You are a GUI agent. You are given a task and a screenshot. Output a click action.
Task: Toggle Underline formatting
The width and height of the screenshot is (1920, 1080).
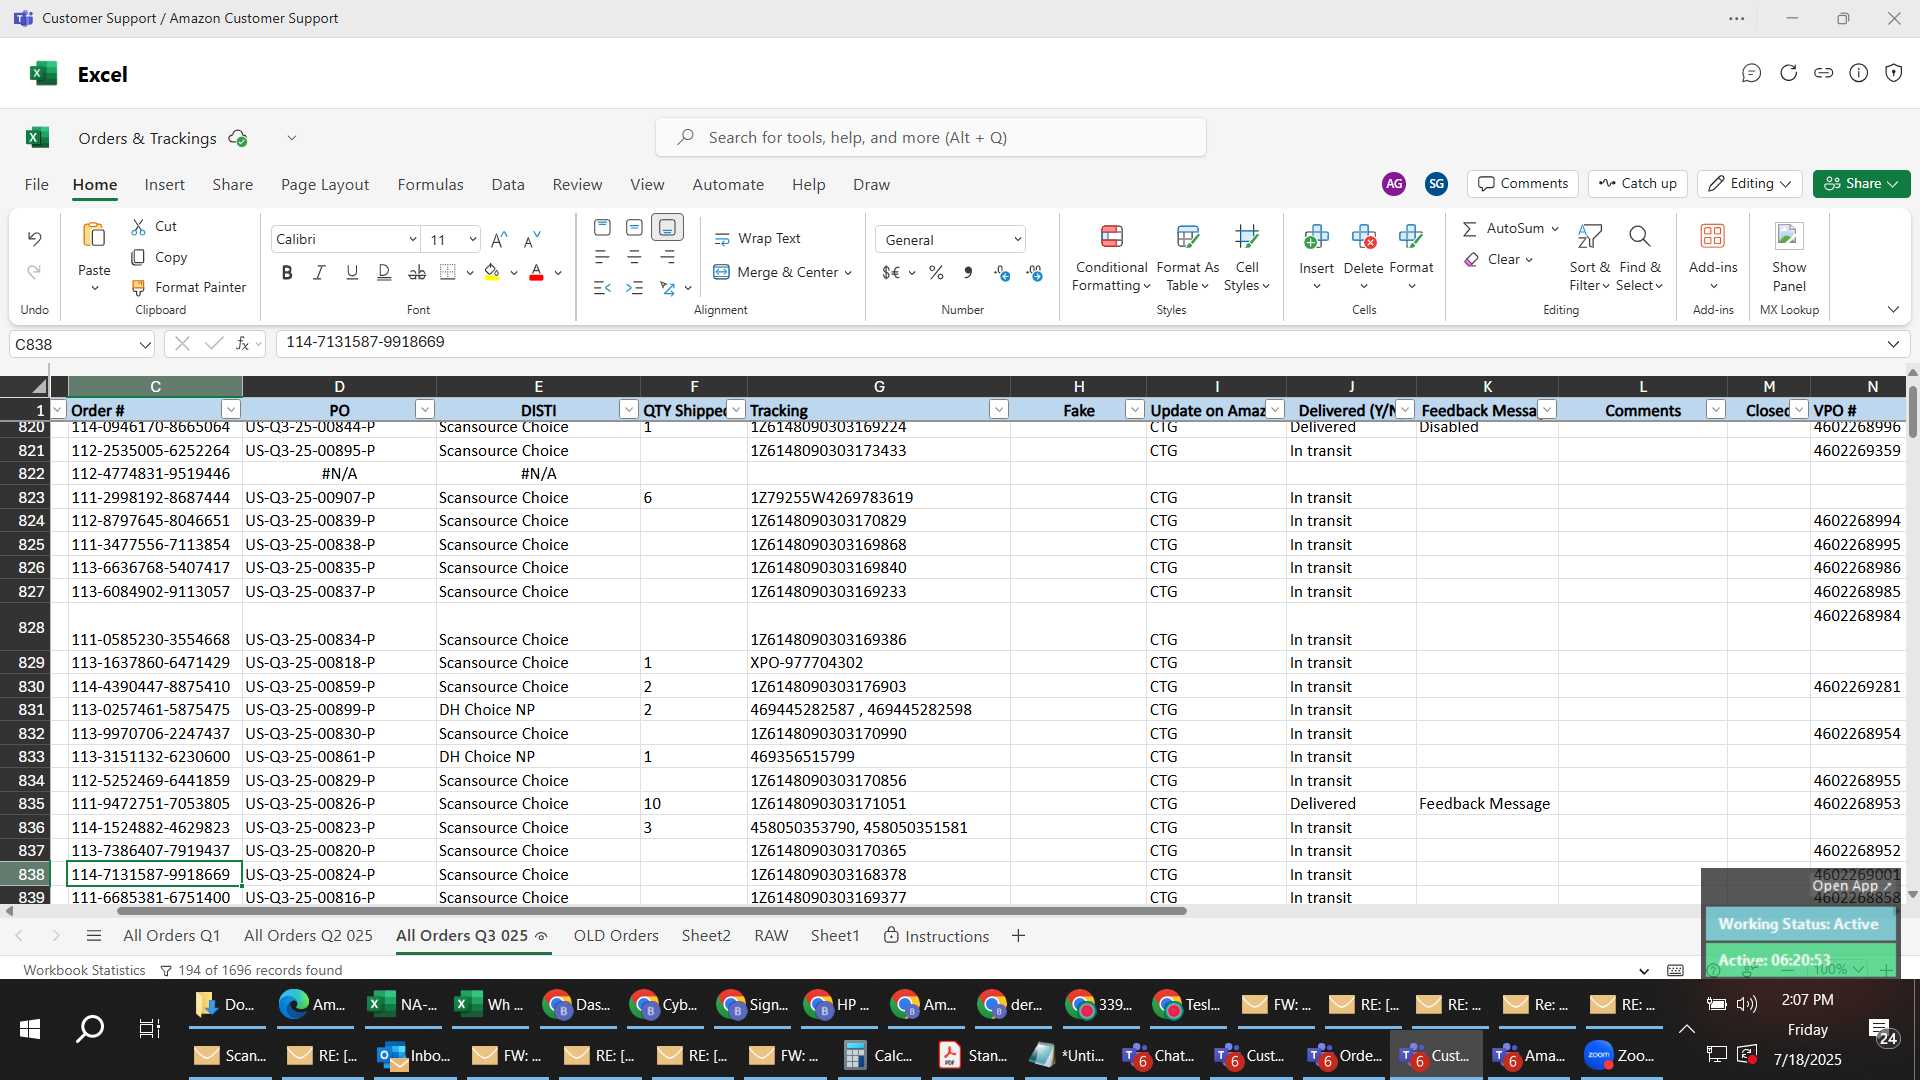point(351,272)
